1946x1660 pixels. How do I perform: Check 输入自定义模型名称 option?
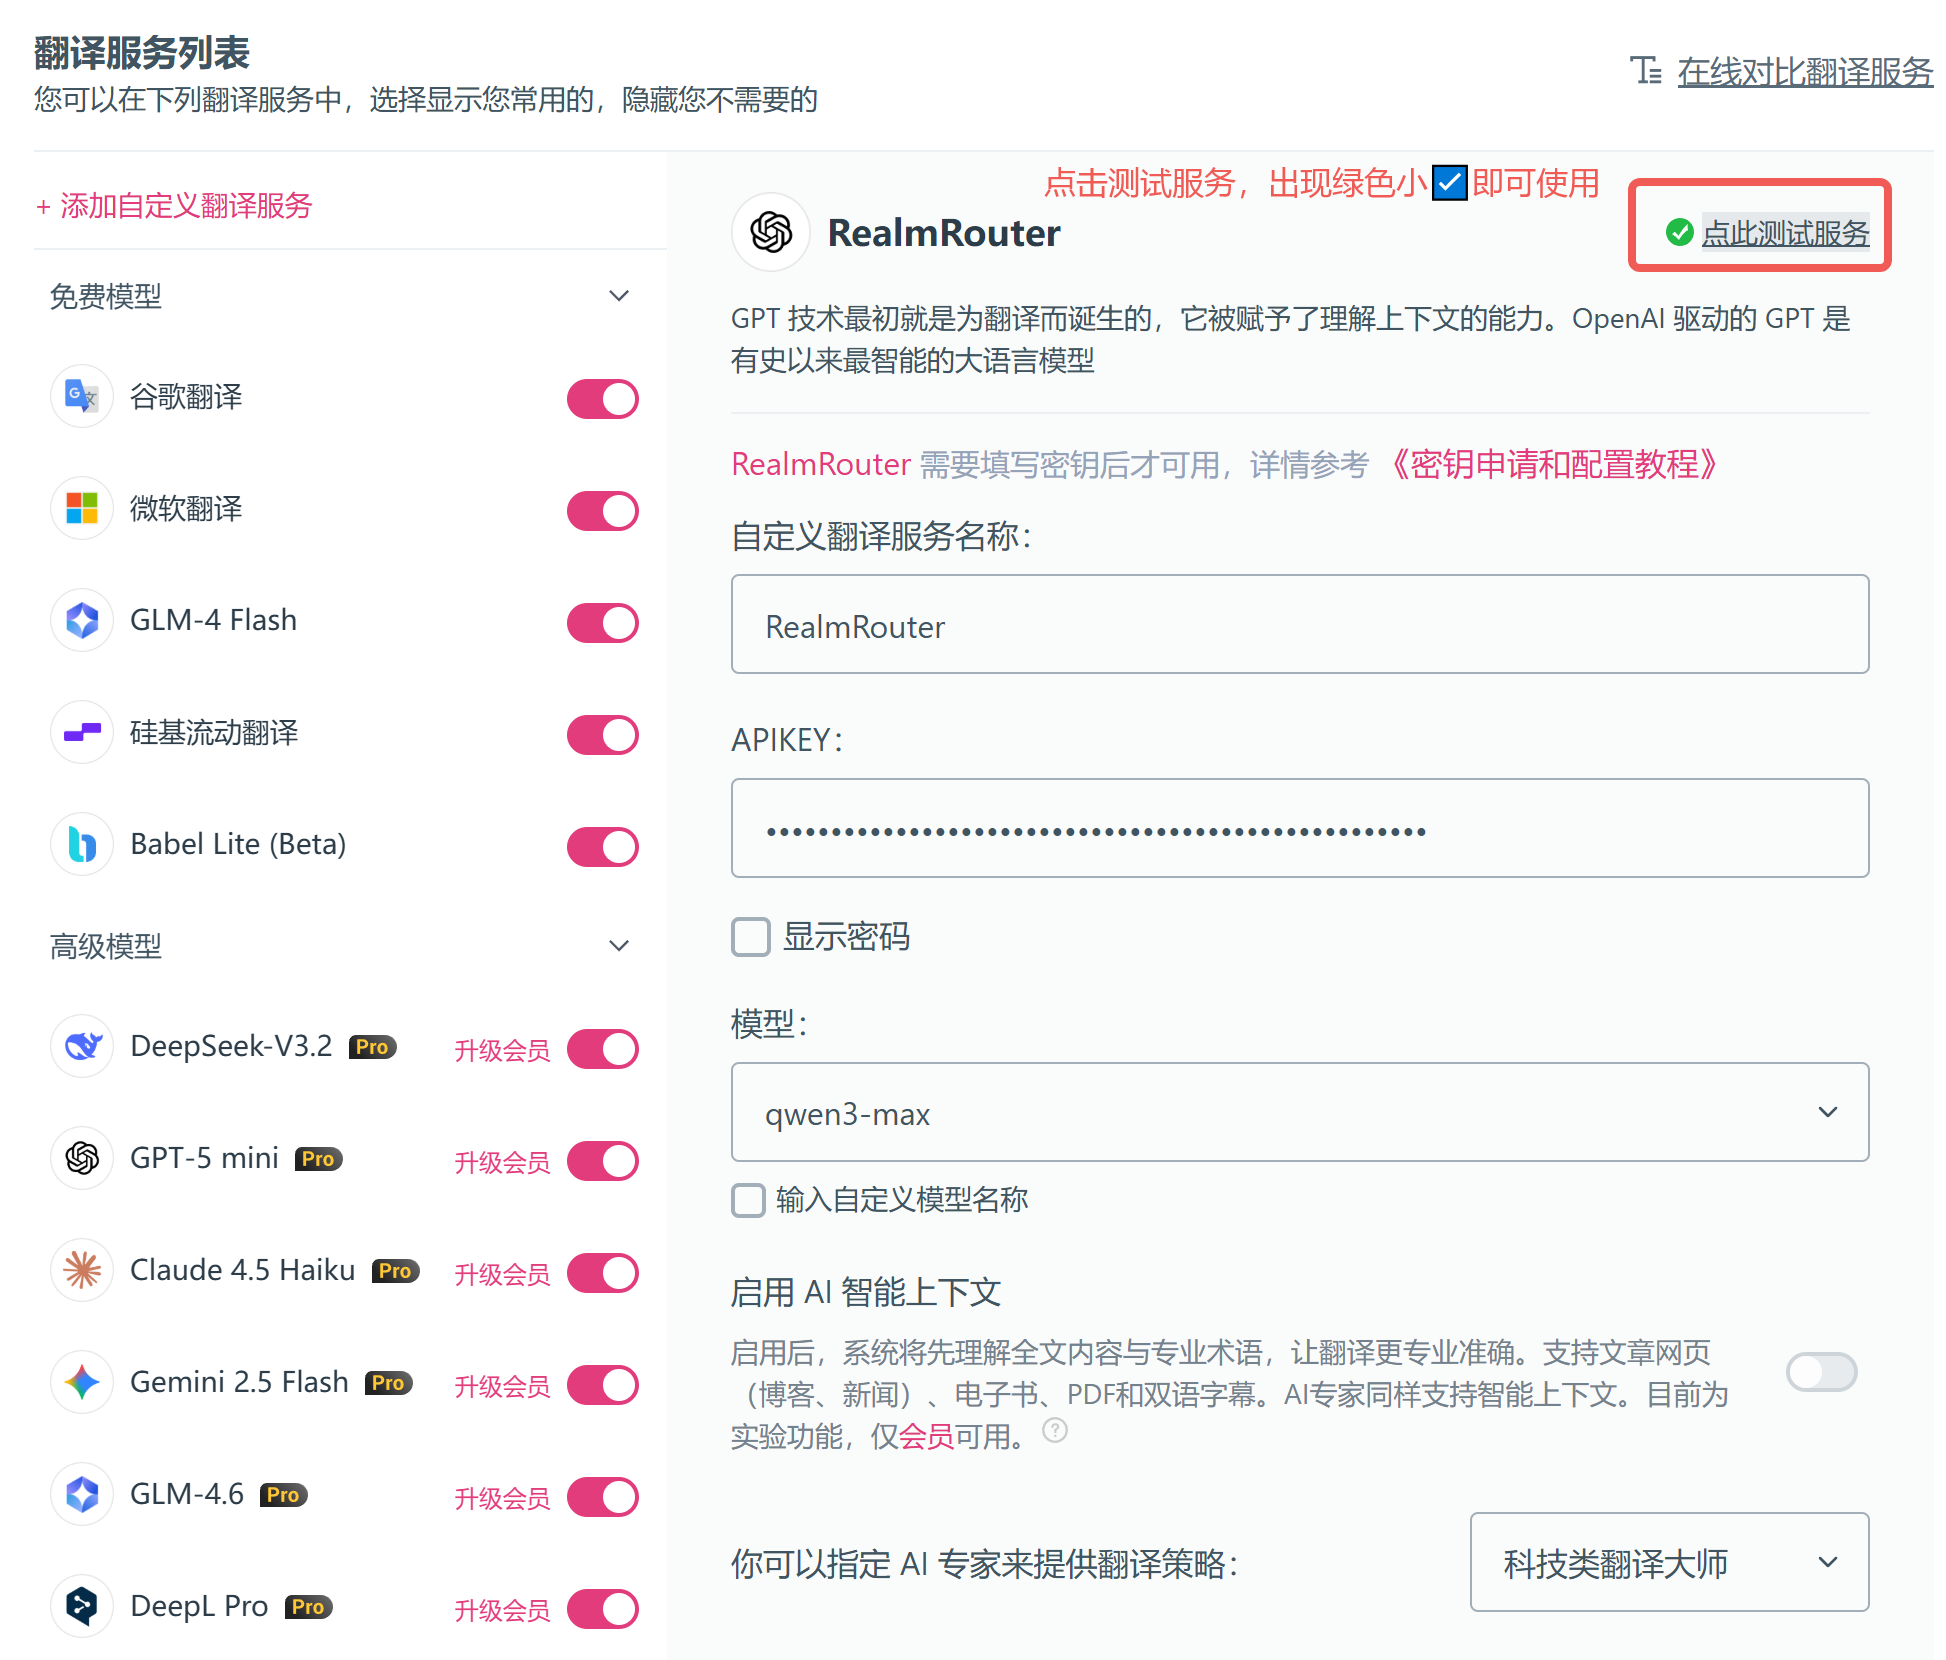748,1200
